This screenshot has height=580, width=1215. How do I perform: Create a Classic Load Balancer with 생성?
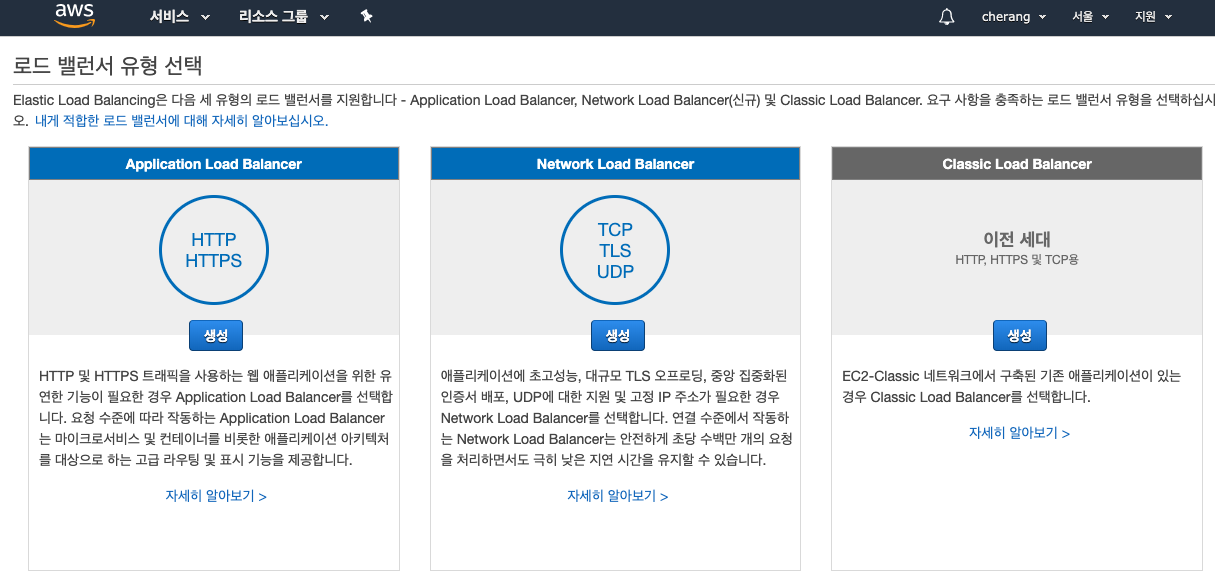[1019, 335]
